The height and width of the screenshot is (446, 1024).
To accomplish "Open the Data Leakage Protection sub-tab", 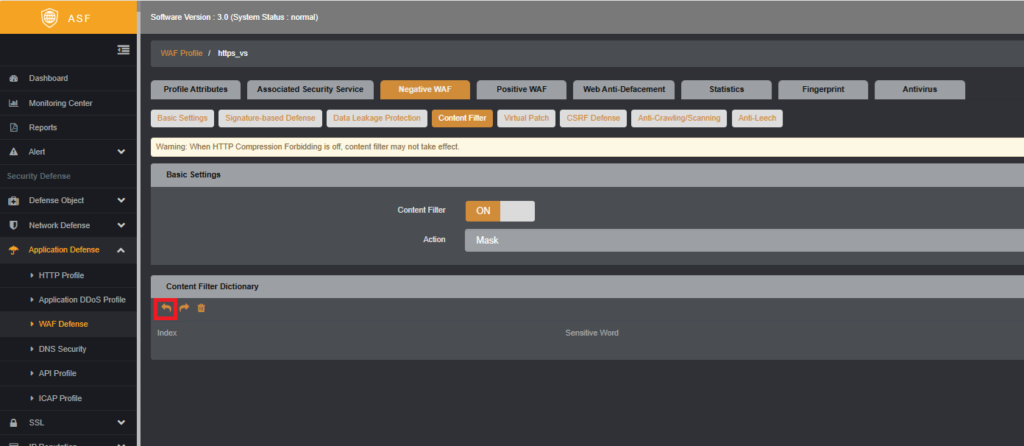I will 377,118.
